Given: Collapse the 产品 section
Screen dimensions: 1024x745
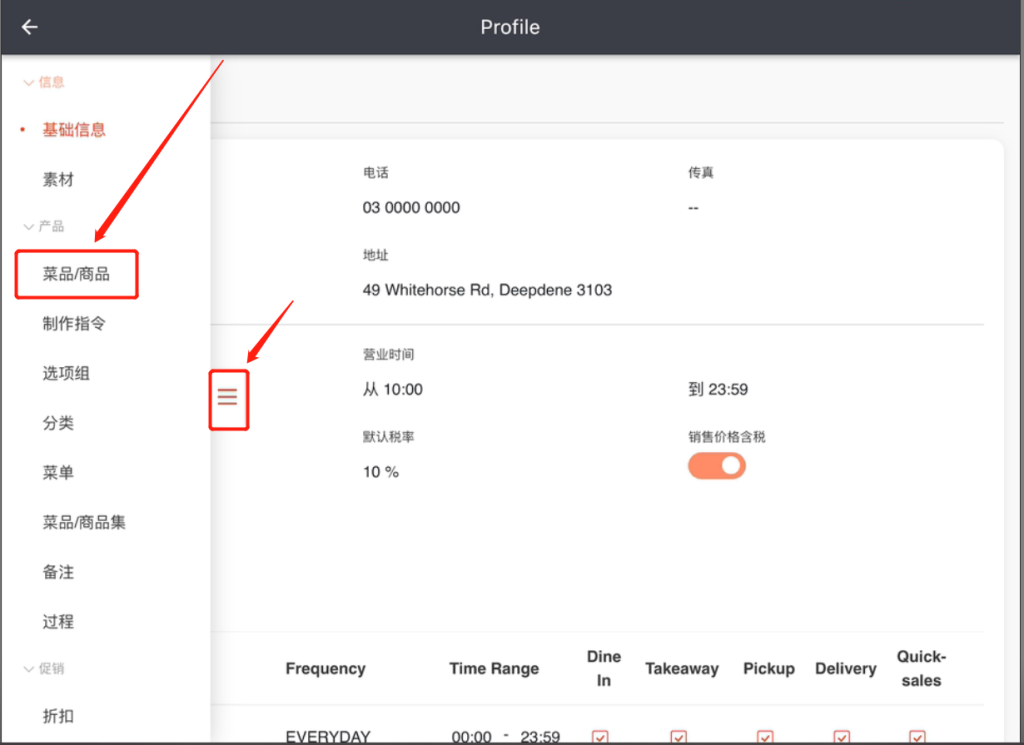Looking at the screenshot, I should [44, 227].
